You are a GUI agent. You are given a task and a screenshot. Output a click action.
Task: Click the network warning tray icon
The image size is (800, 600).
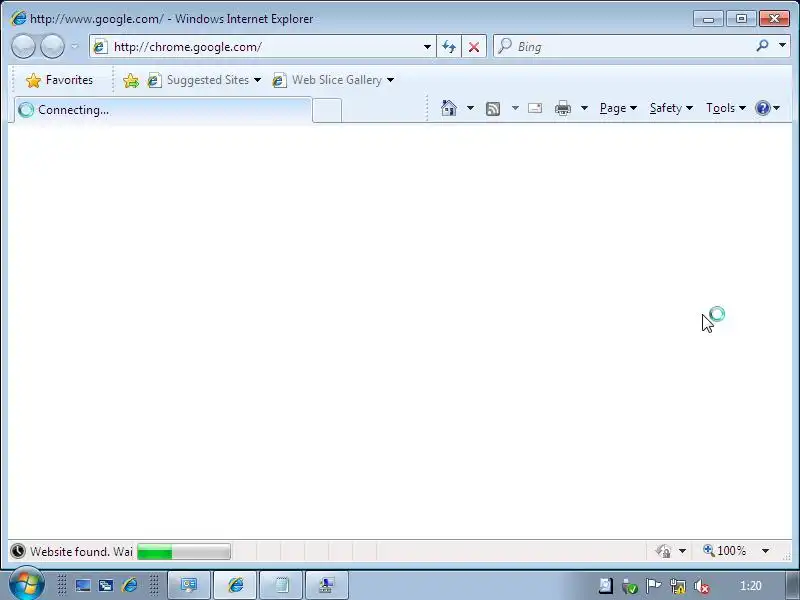pyautogui.click(x=678, y=586)
